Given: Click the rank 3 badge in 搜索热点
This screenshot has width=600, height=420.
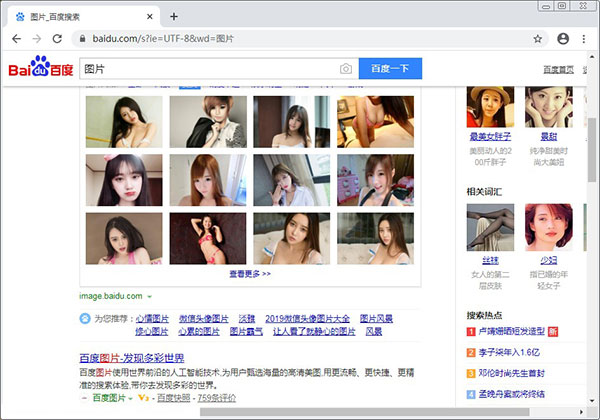Looking at the screenshot, I should [x=471, y=373].
